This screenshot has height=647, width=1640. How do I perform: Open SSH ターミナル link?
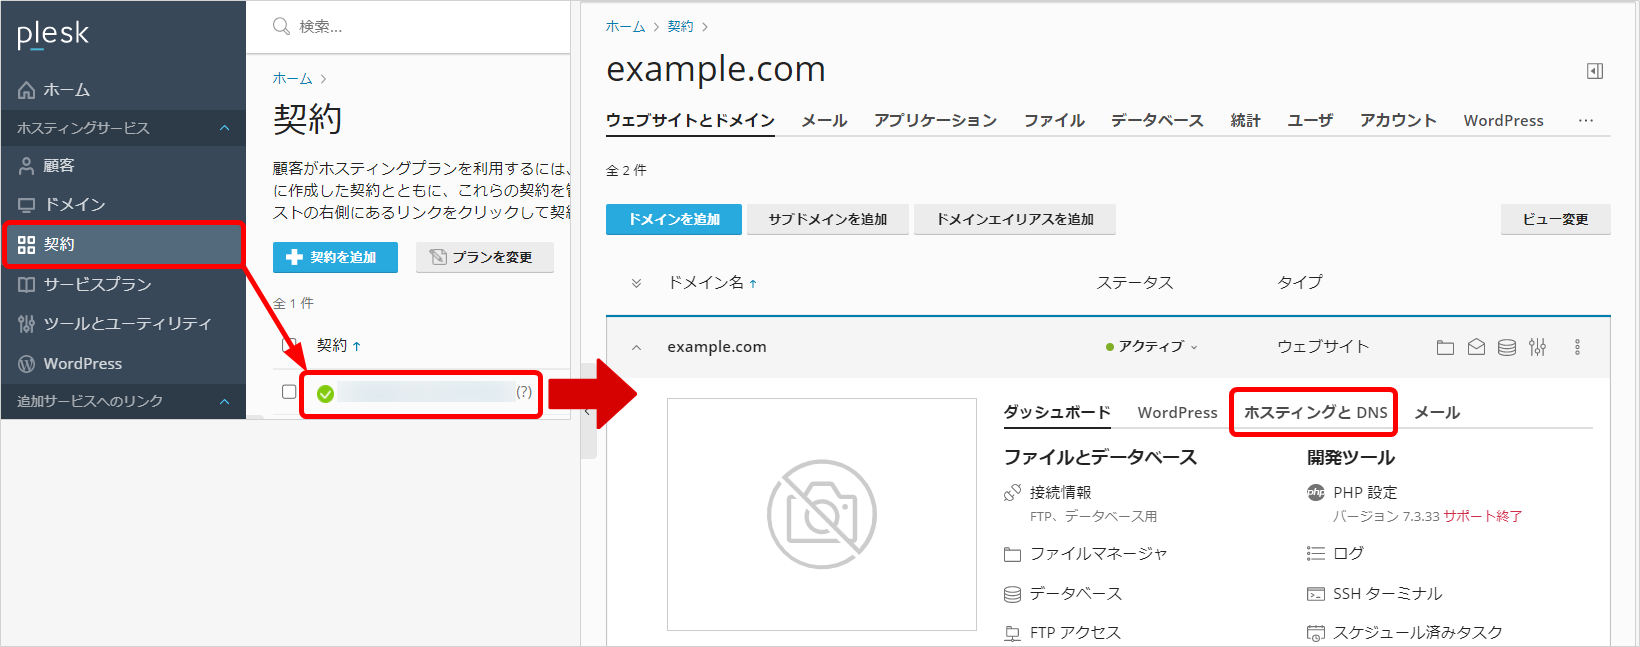click(x=1387, y=593)
